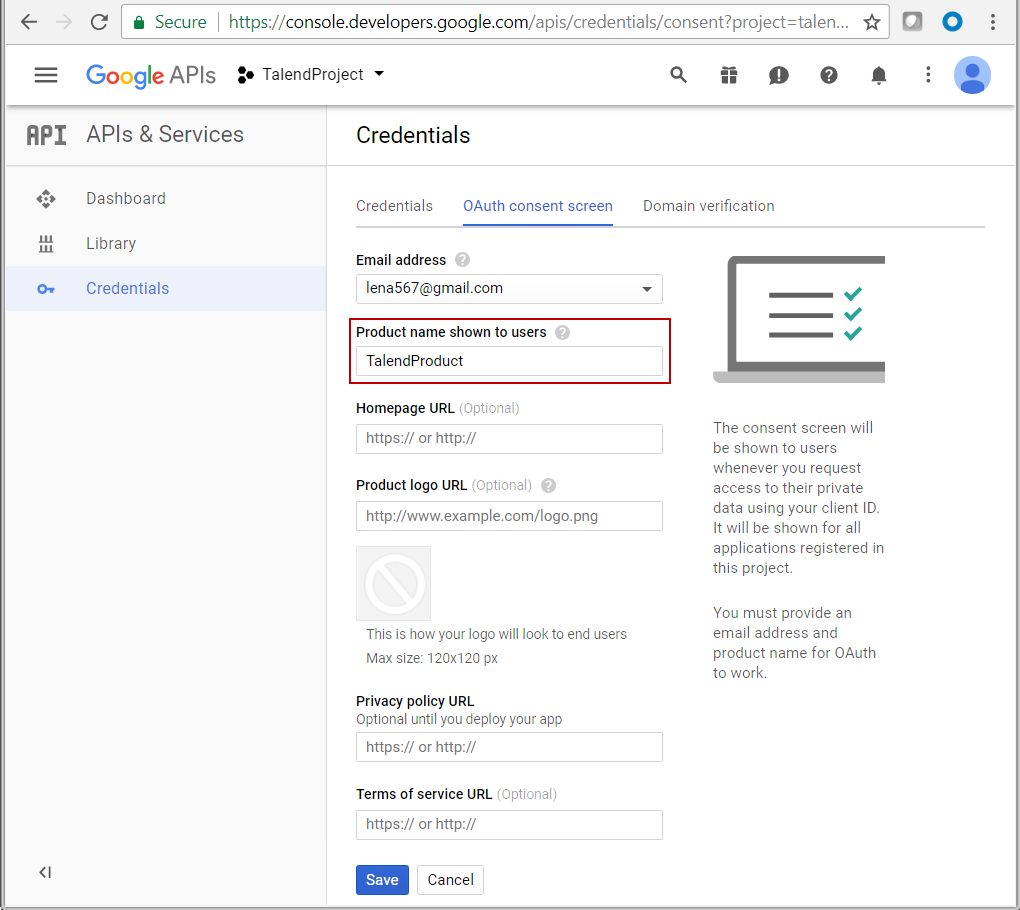Focus the Product name shown to users field
The image size is (1020, 910).
[509, 361]
